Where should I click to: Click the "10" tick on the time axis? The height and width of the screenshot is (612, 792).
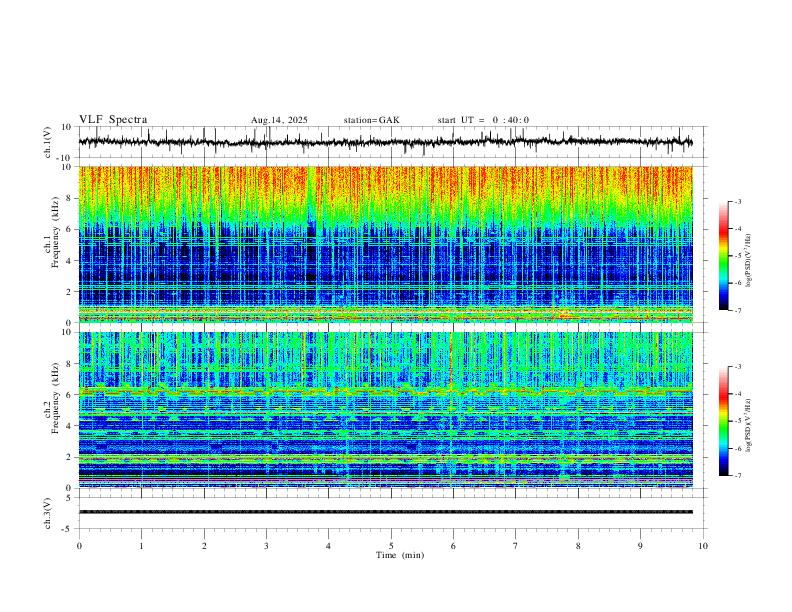pyautogui.click(x=703, y=546)
